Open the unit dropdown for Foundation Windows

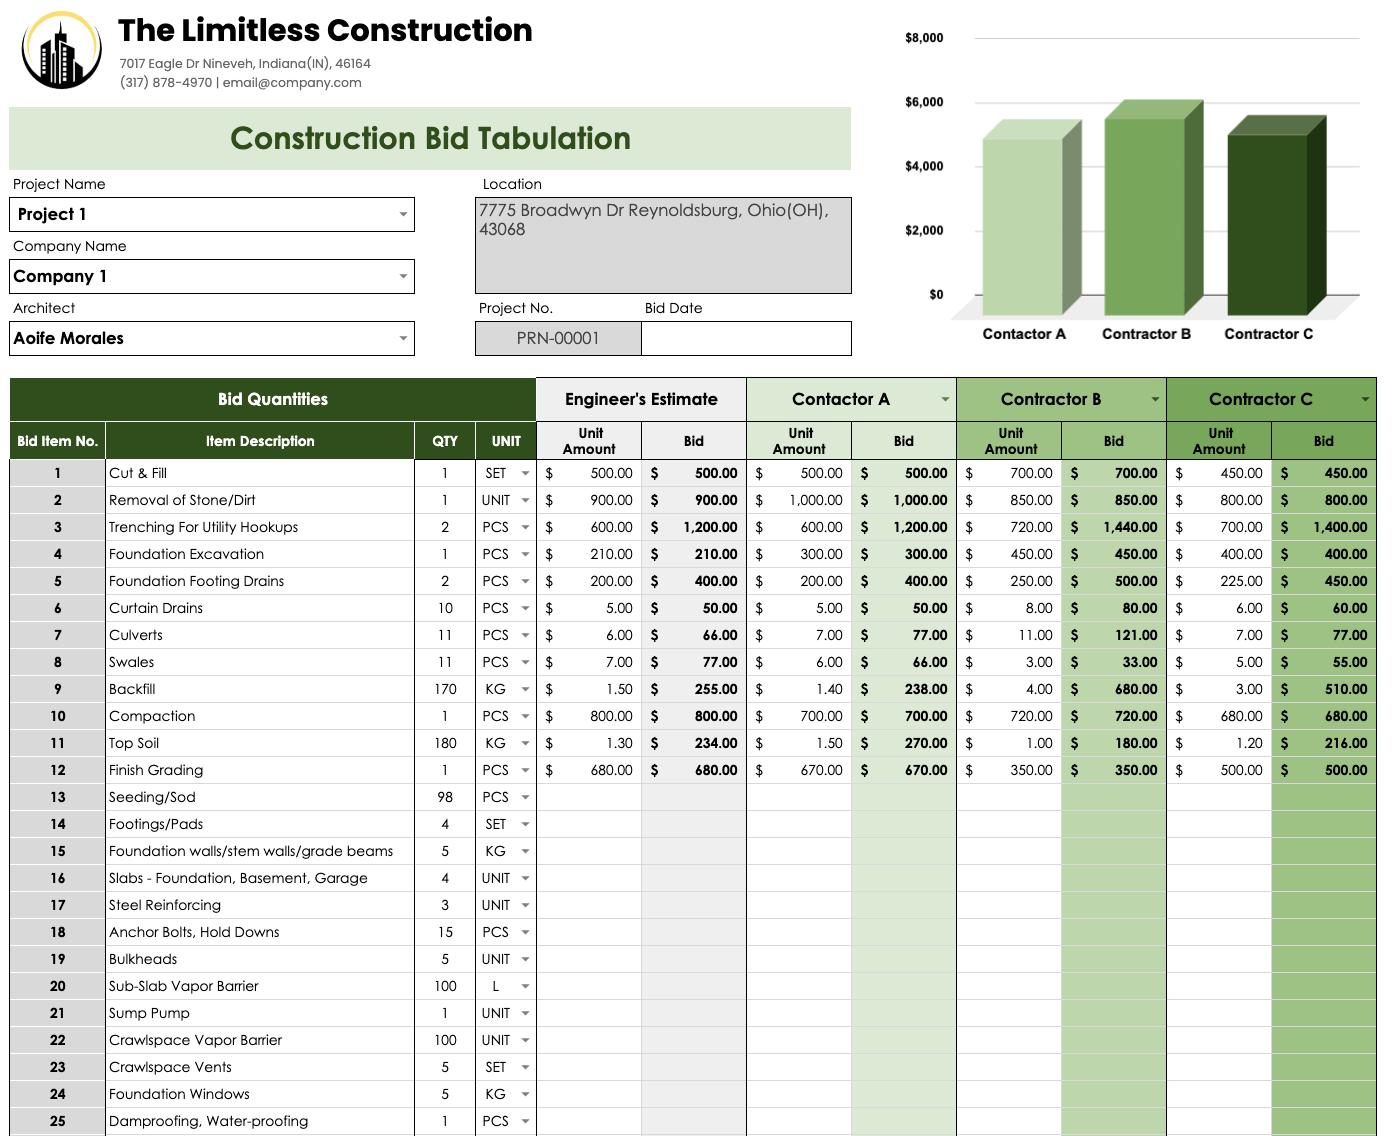525,1095
